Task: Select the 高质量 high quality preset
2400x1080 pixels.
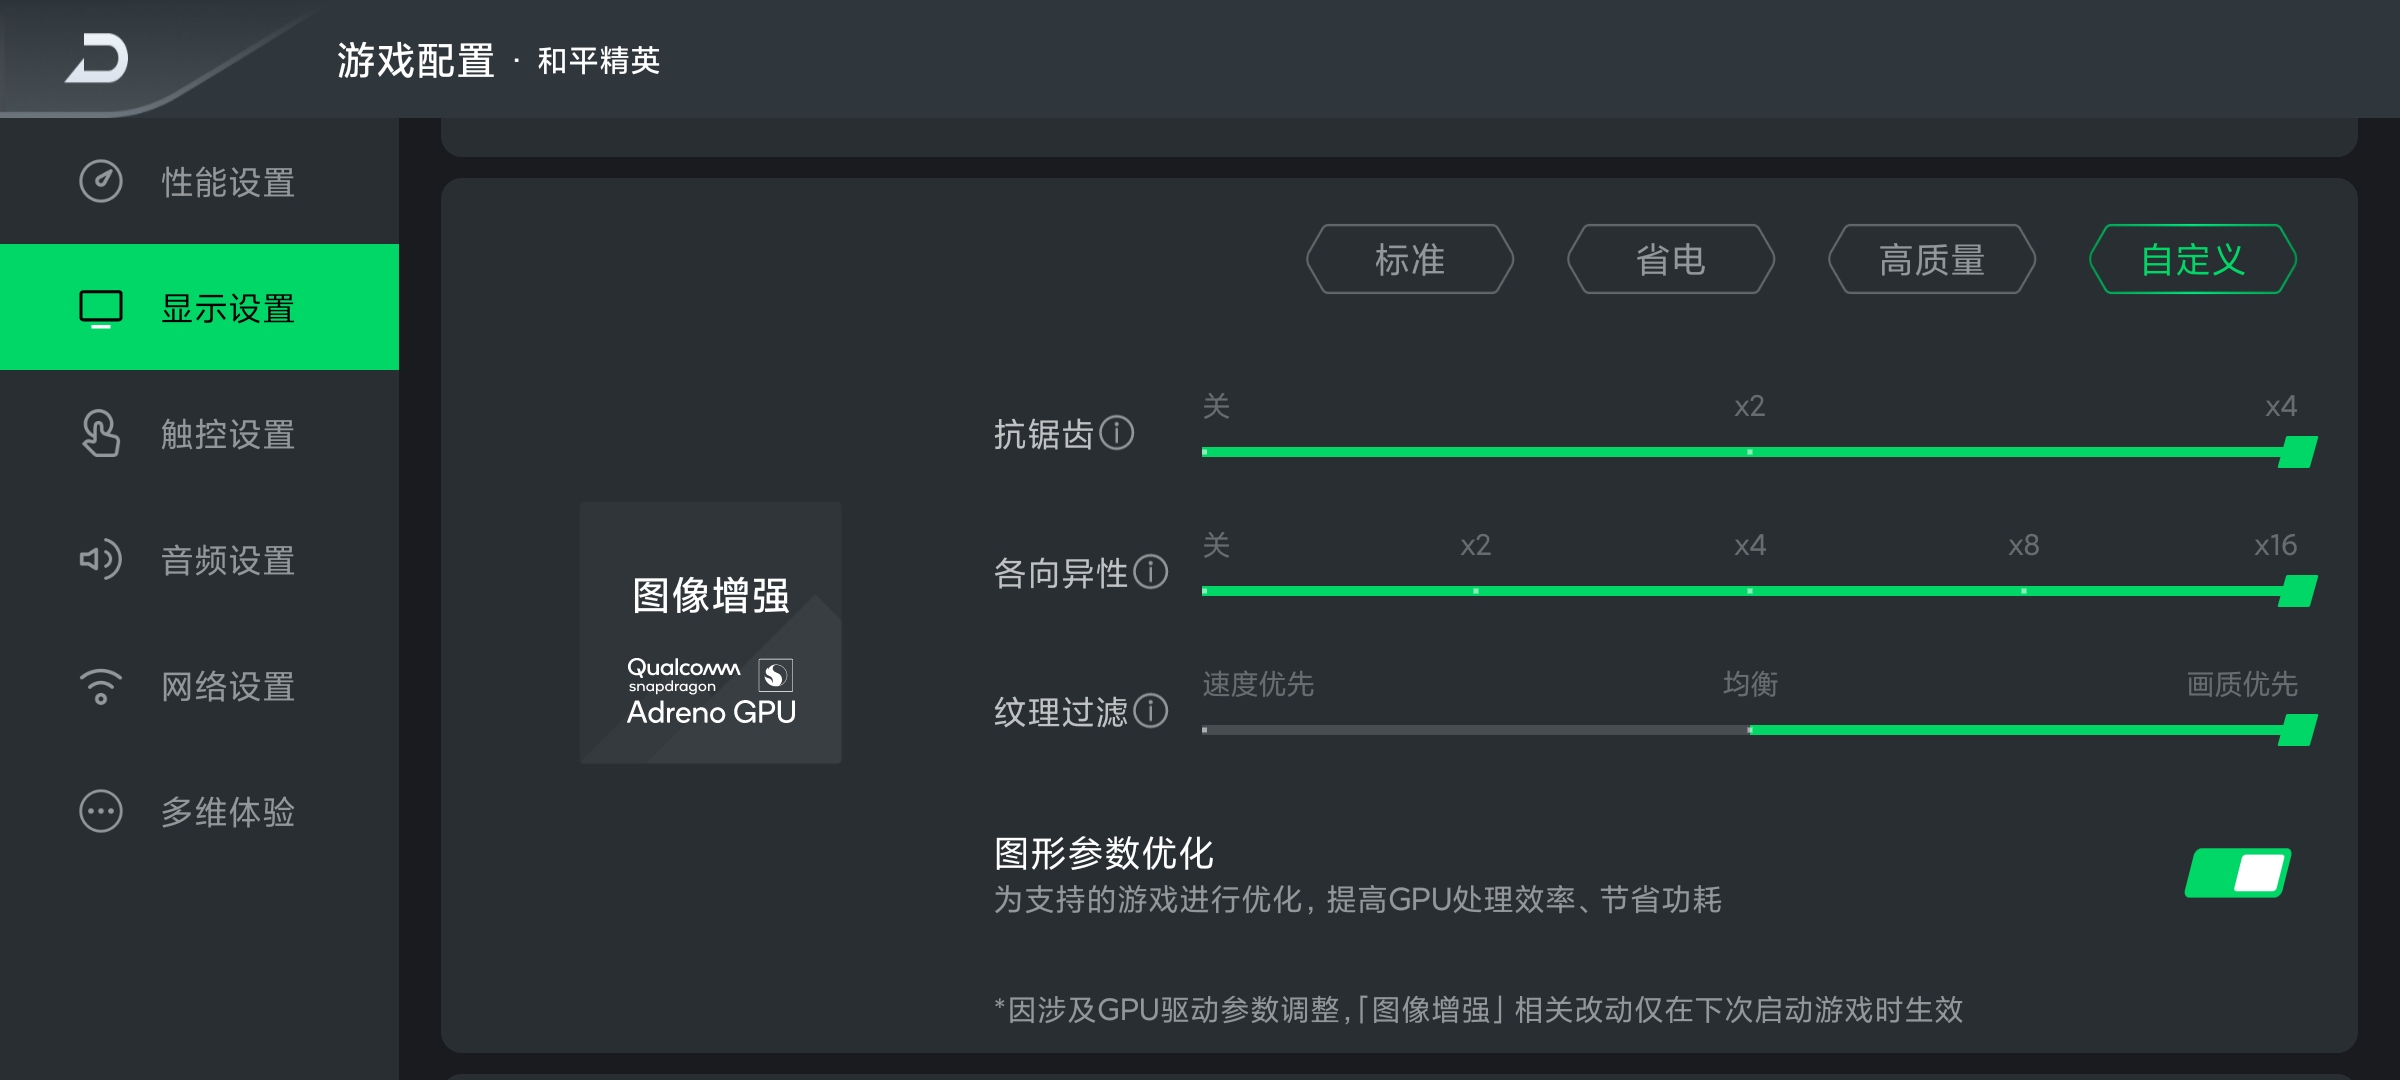Action: click(x=1932, y=260)
